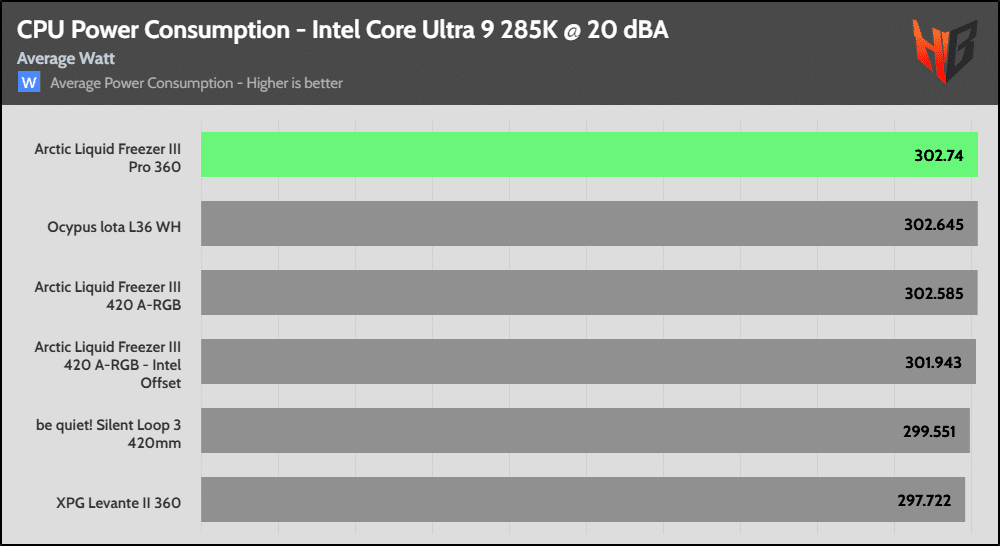Click the Arctic Liquid Freezer III Pro 360 label
1000x546 pixels.
tap(108, 158)
